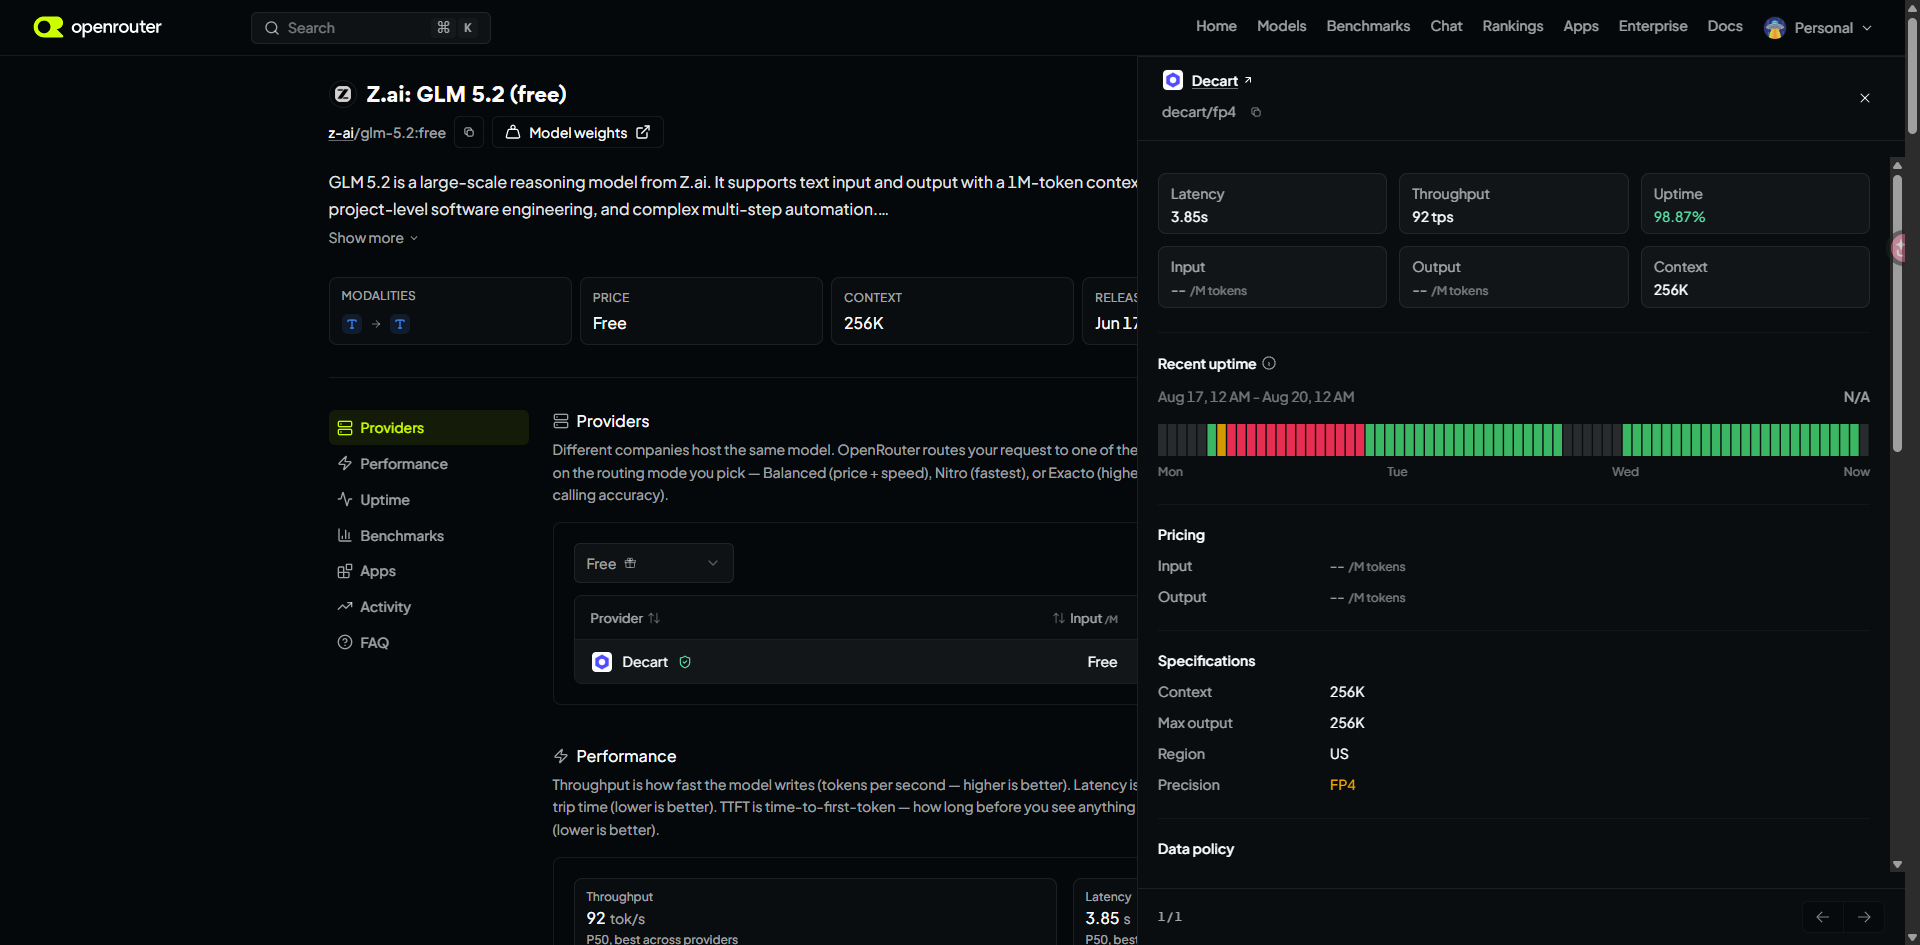Copy the z-ai/glm-5.2:free model slug

pos(469,132)
